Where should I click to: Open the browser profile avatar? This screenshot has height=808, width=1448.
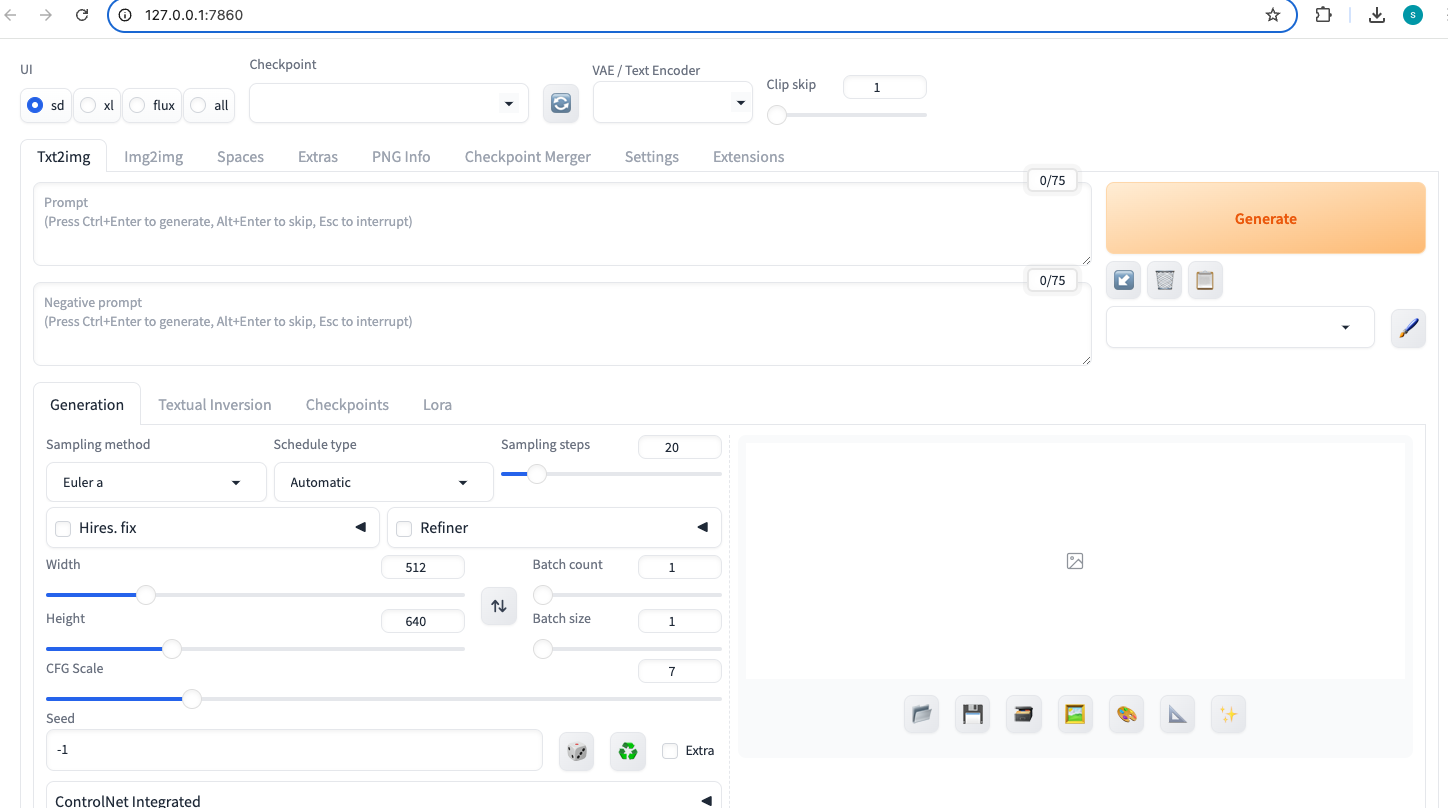click(x=1413, y=15)
